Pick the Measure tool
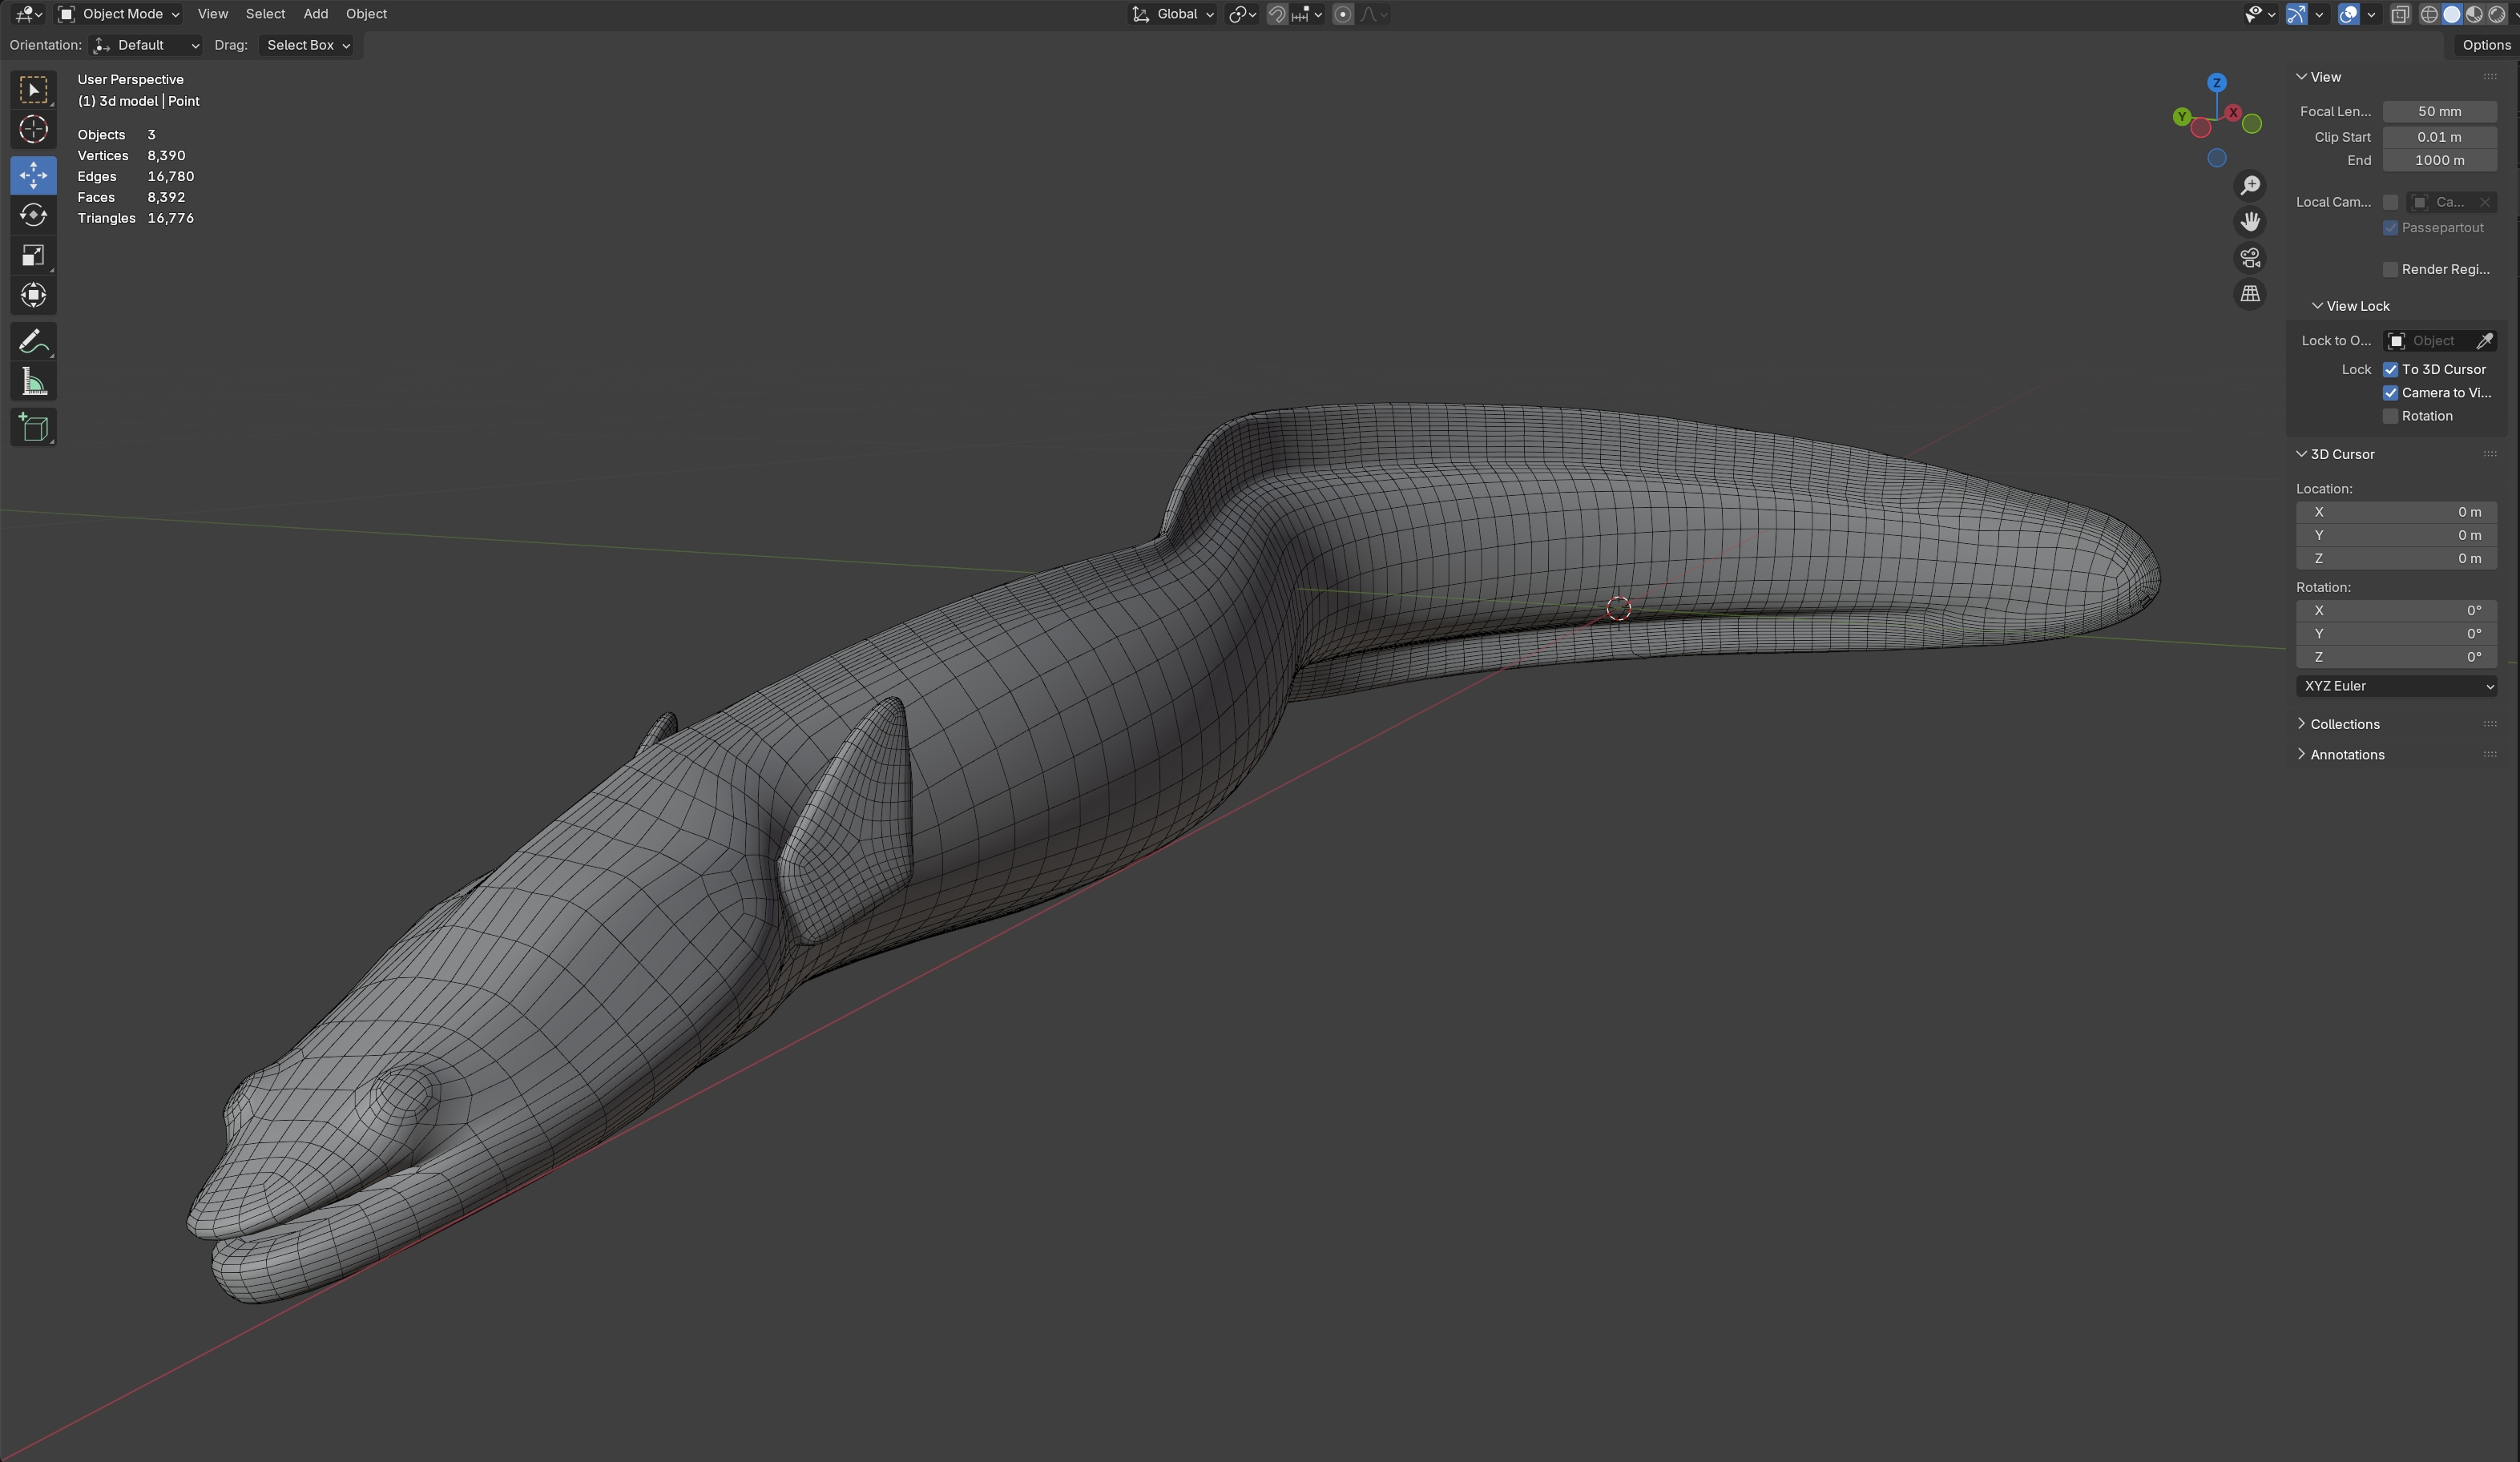Image resolution: width=2520 pixels, height=1462 pixels. click(33, 382)
